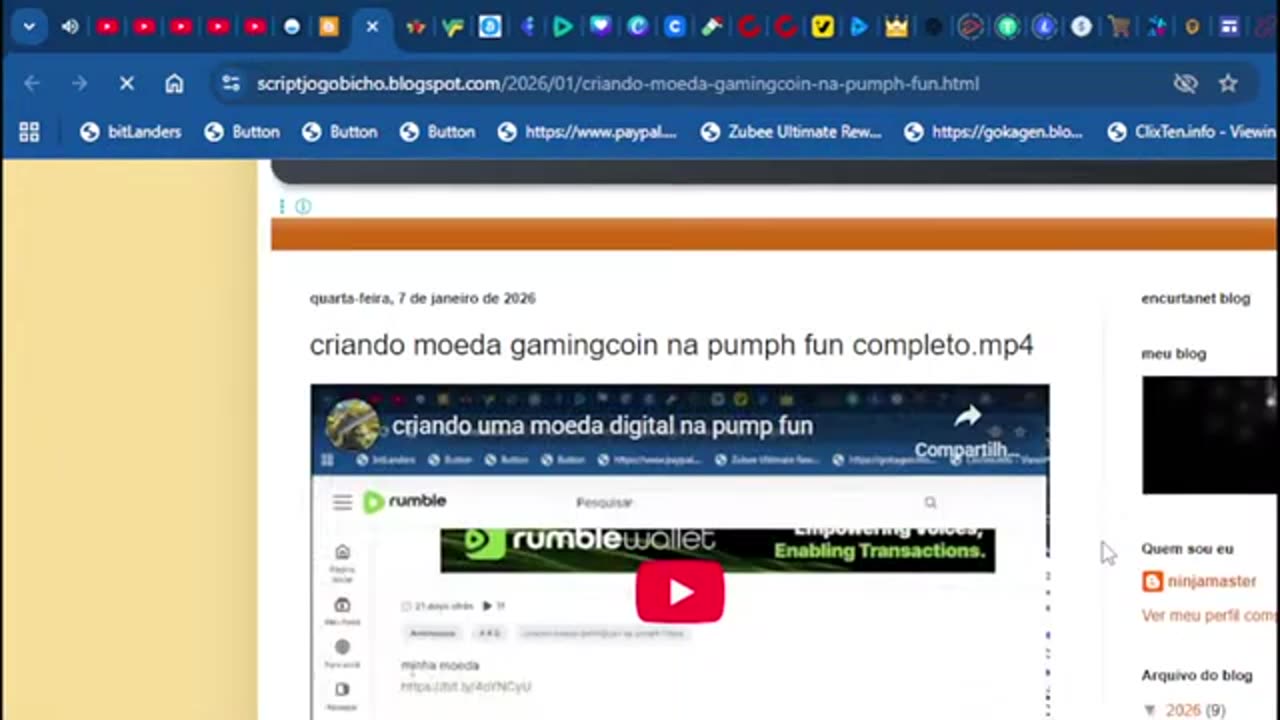This screenshot has width=1280, height=720.
Task: Play the embedded YouTube video
Action: [x=680, y=591]
